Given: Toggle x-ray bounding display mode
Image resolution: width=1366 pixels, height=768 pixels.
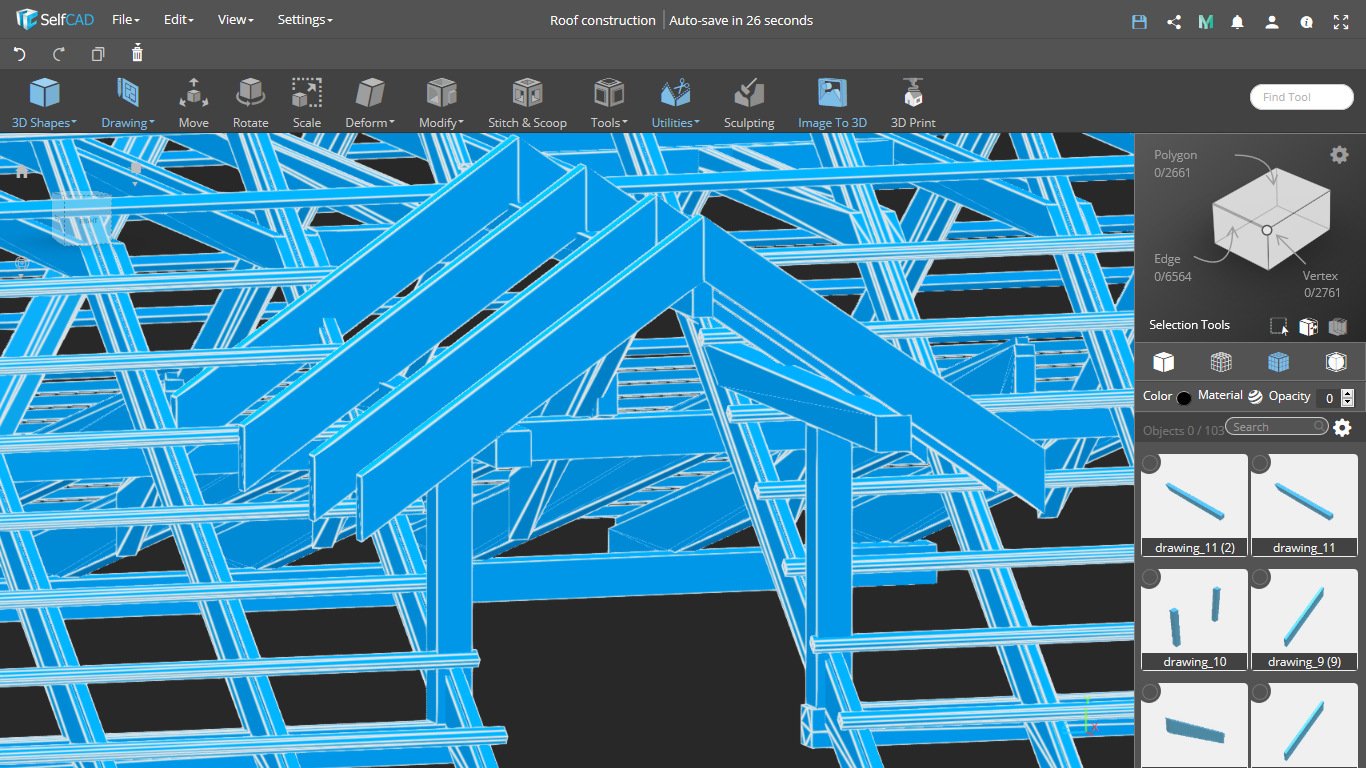Looking at the screenshot, I should [1336, 362].
